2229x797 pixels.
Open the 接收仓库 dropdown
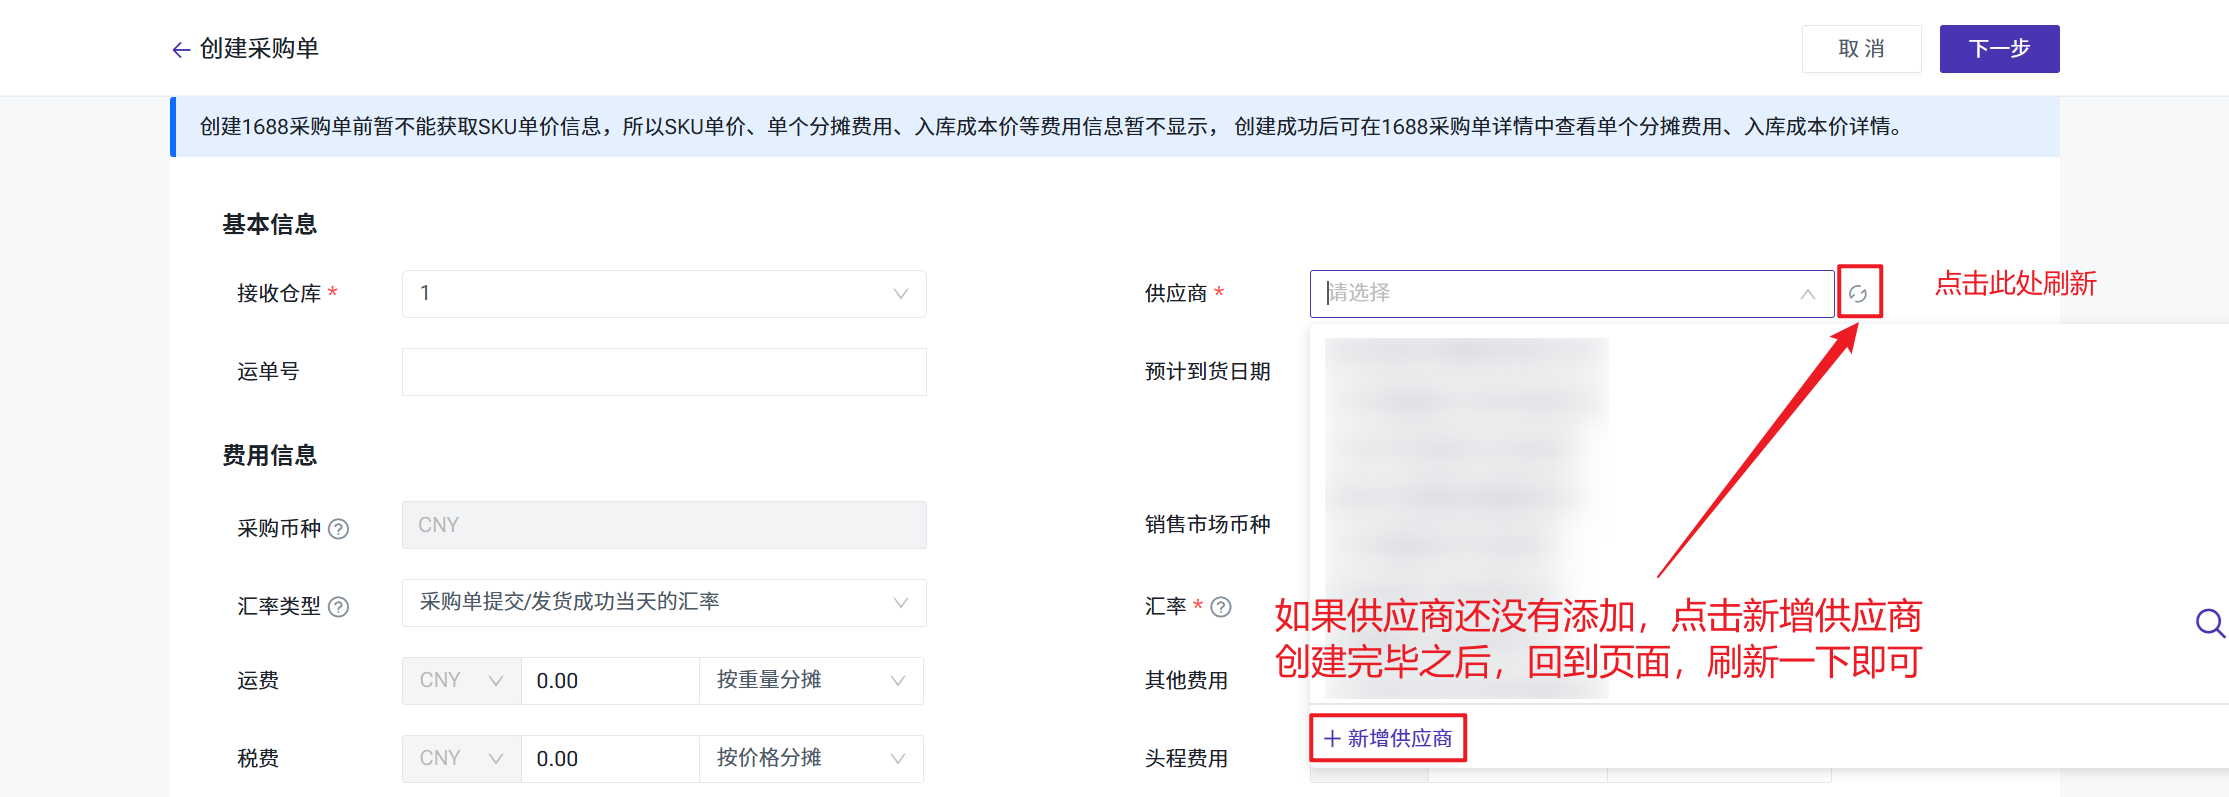tap(664, 294)
